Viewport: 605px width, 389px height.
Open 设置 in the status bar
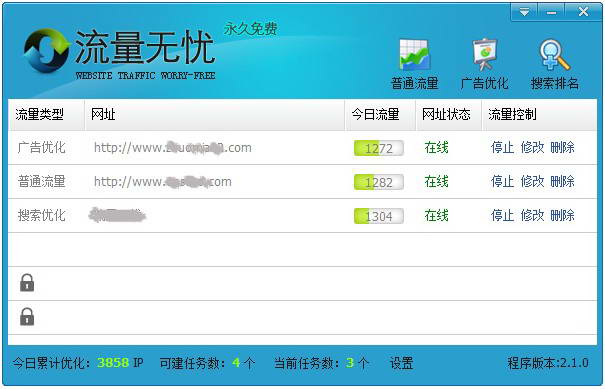tap(401, 363)
